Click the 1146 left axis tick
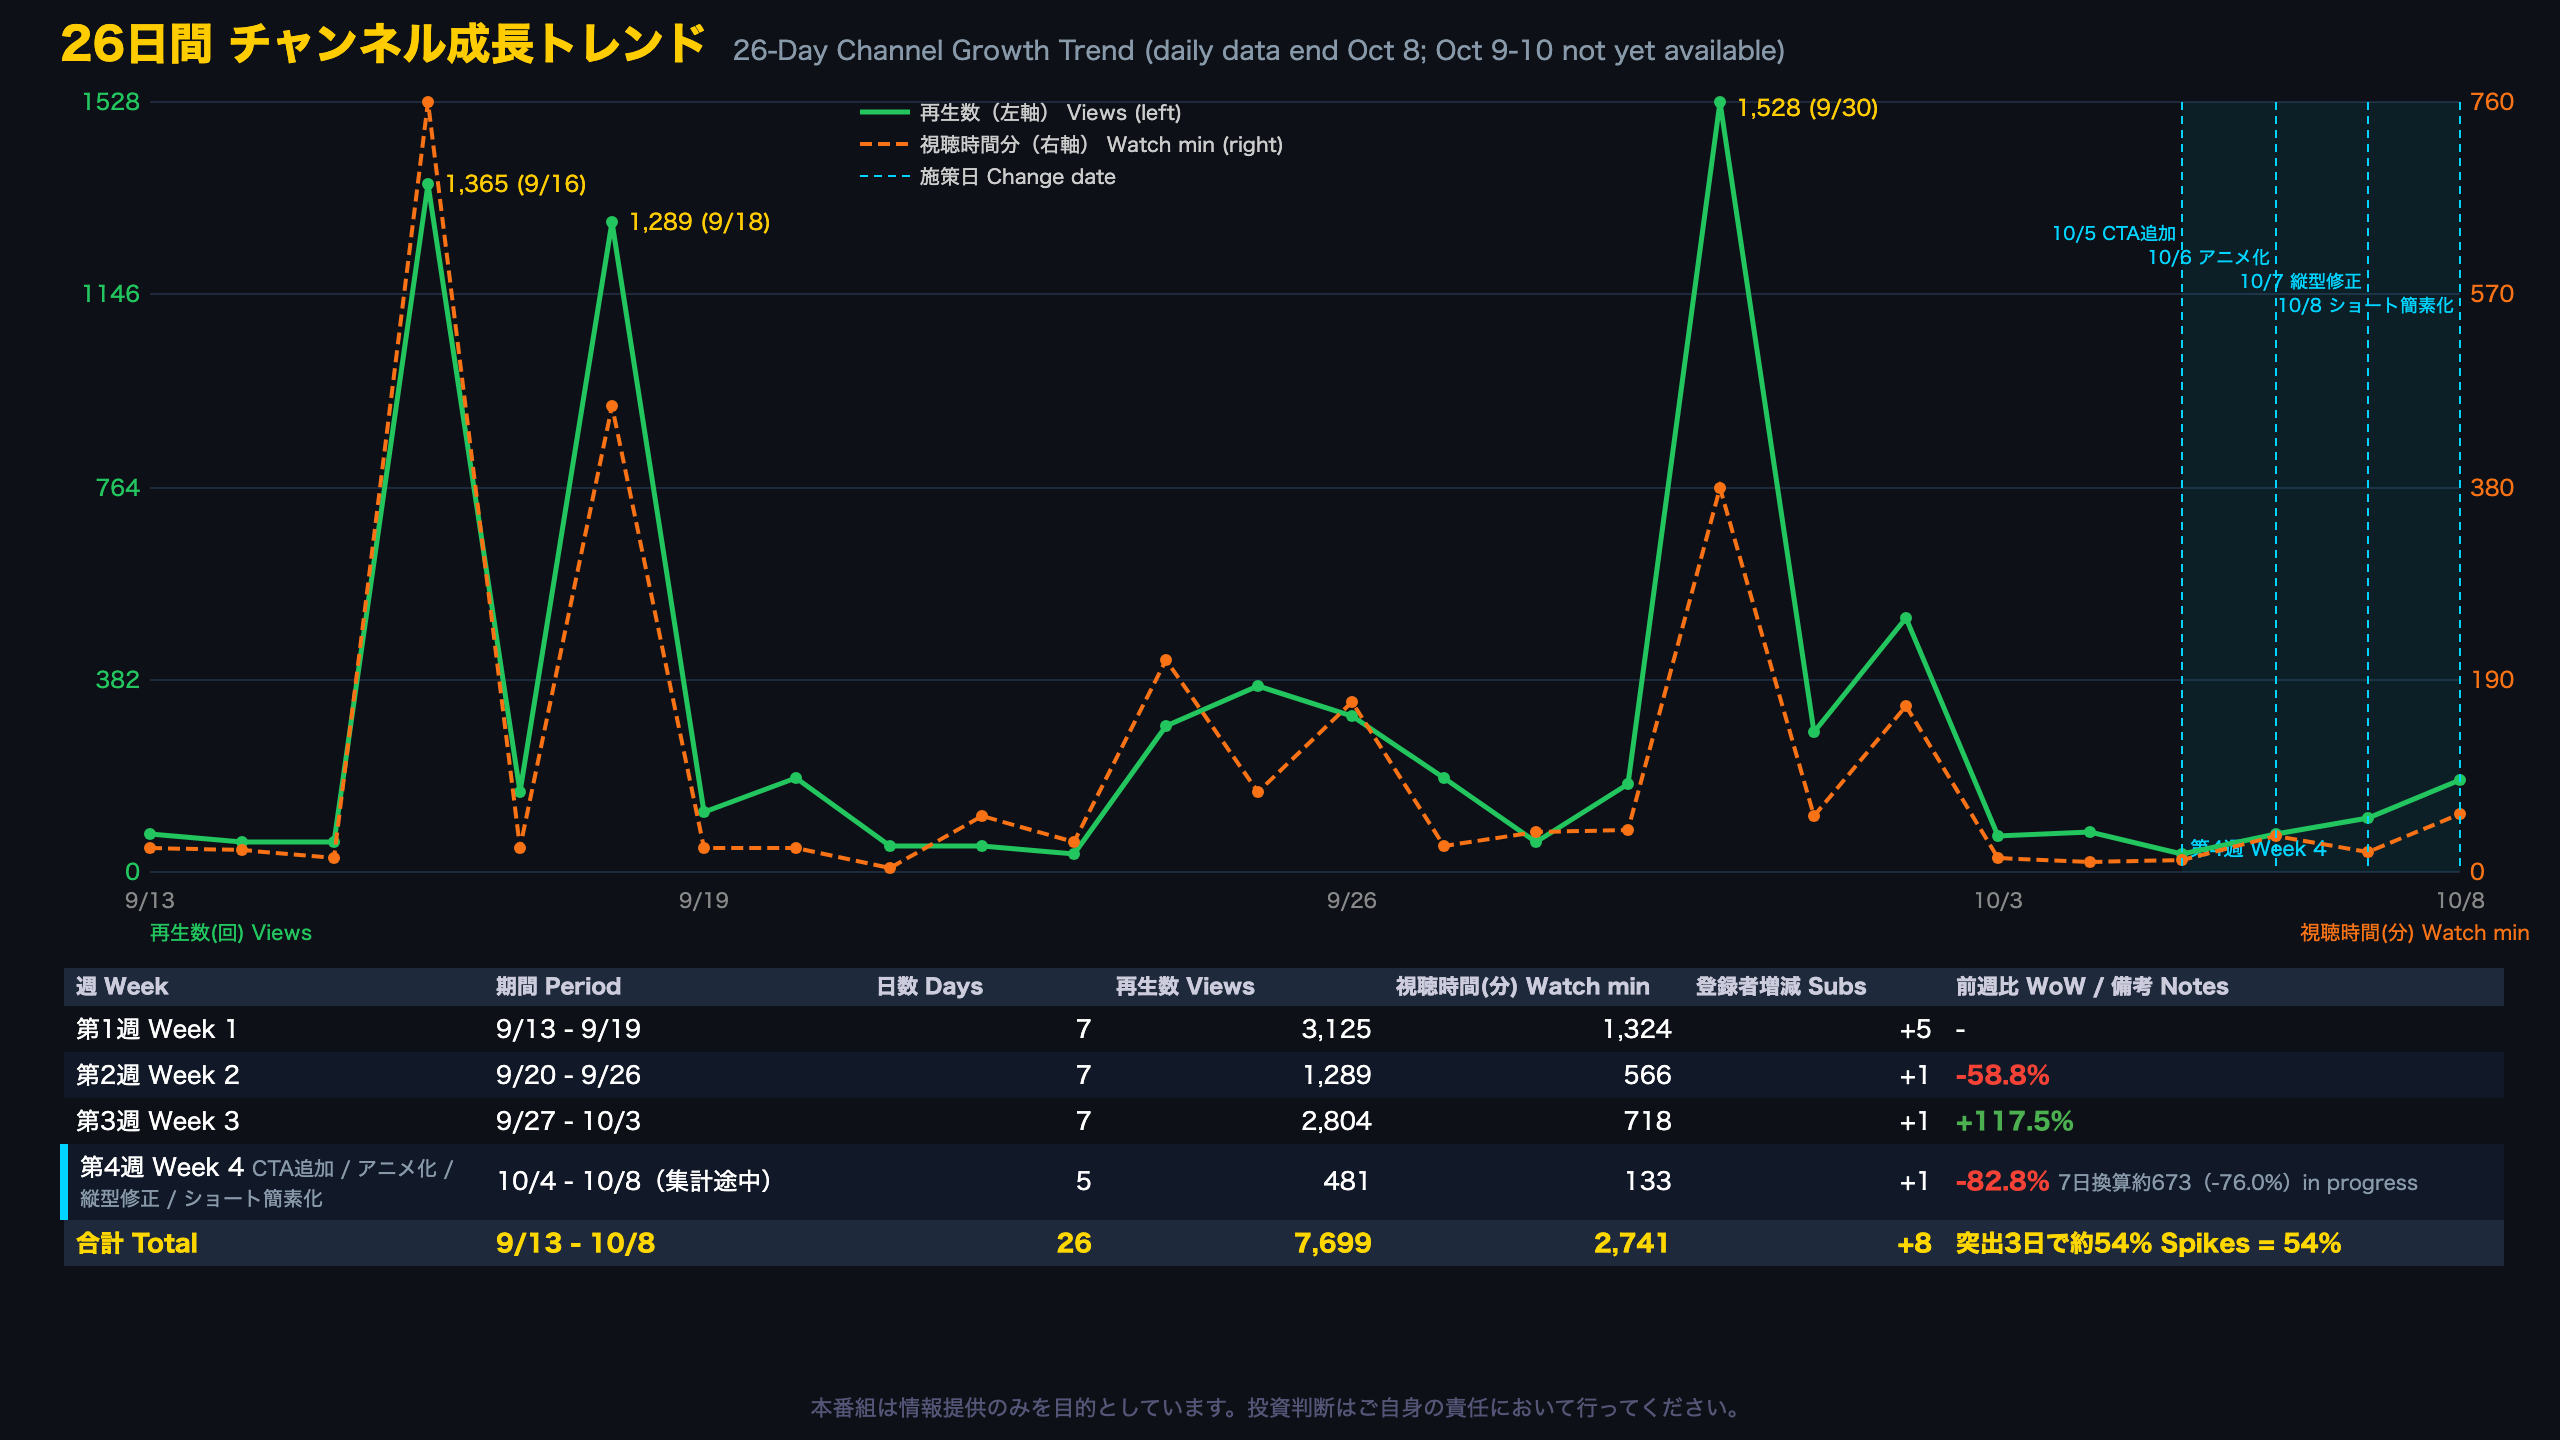 click(111, 294)
